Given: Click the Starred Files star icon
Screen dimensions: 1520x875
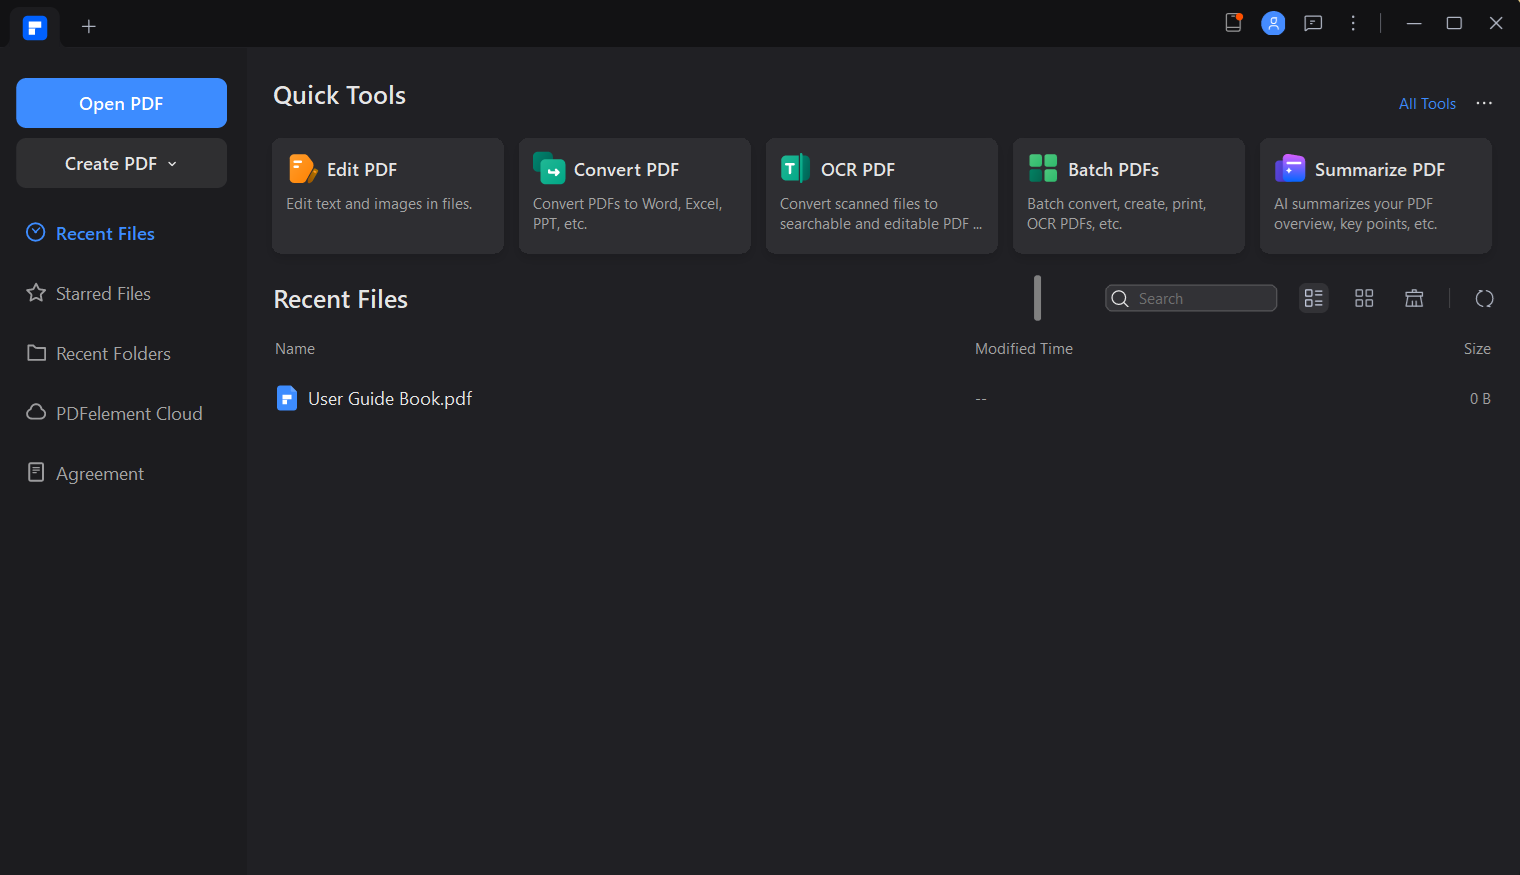Looking at the screenshot, I should click(x=36, y=292).
